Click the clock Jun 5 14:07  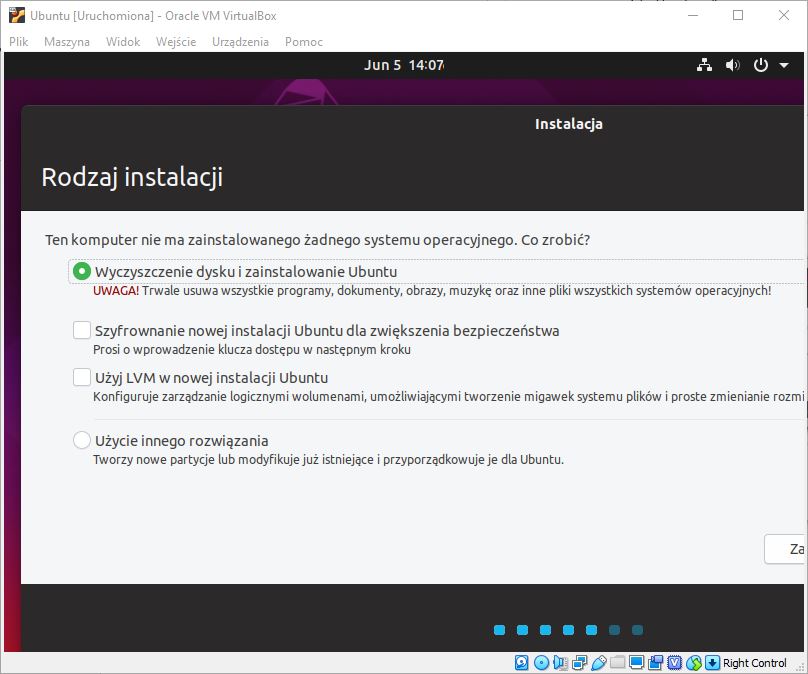pos(404,65)
